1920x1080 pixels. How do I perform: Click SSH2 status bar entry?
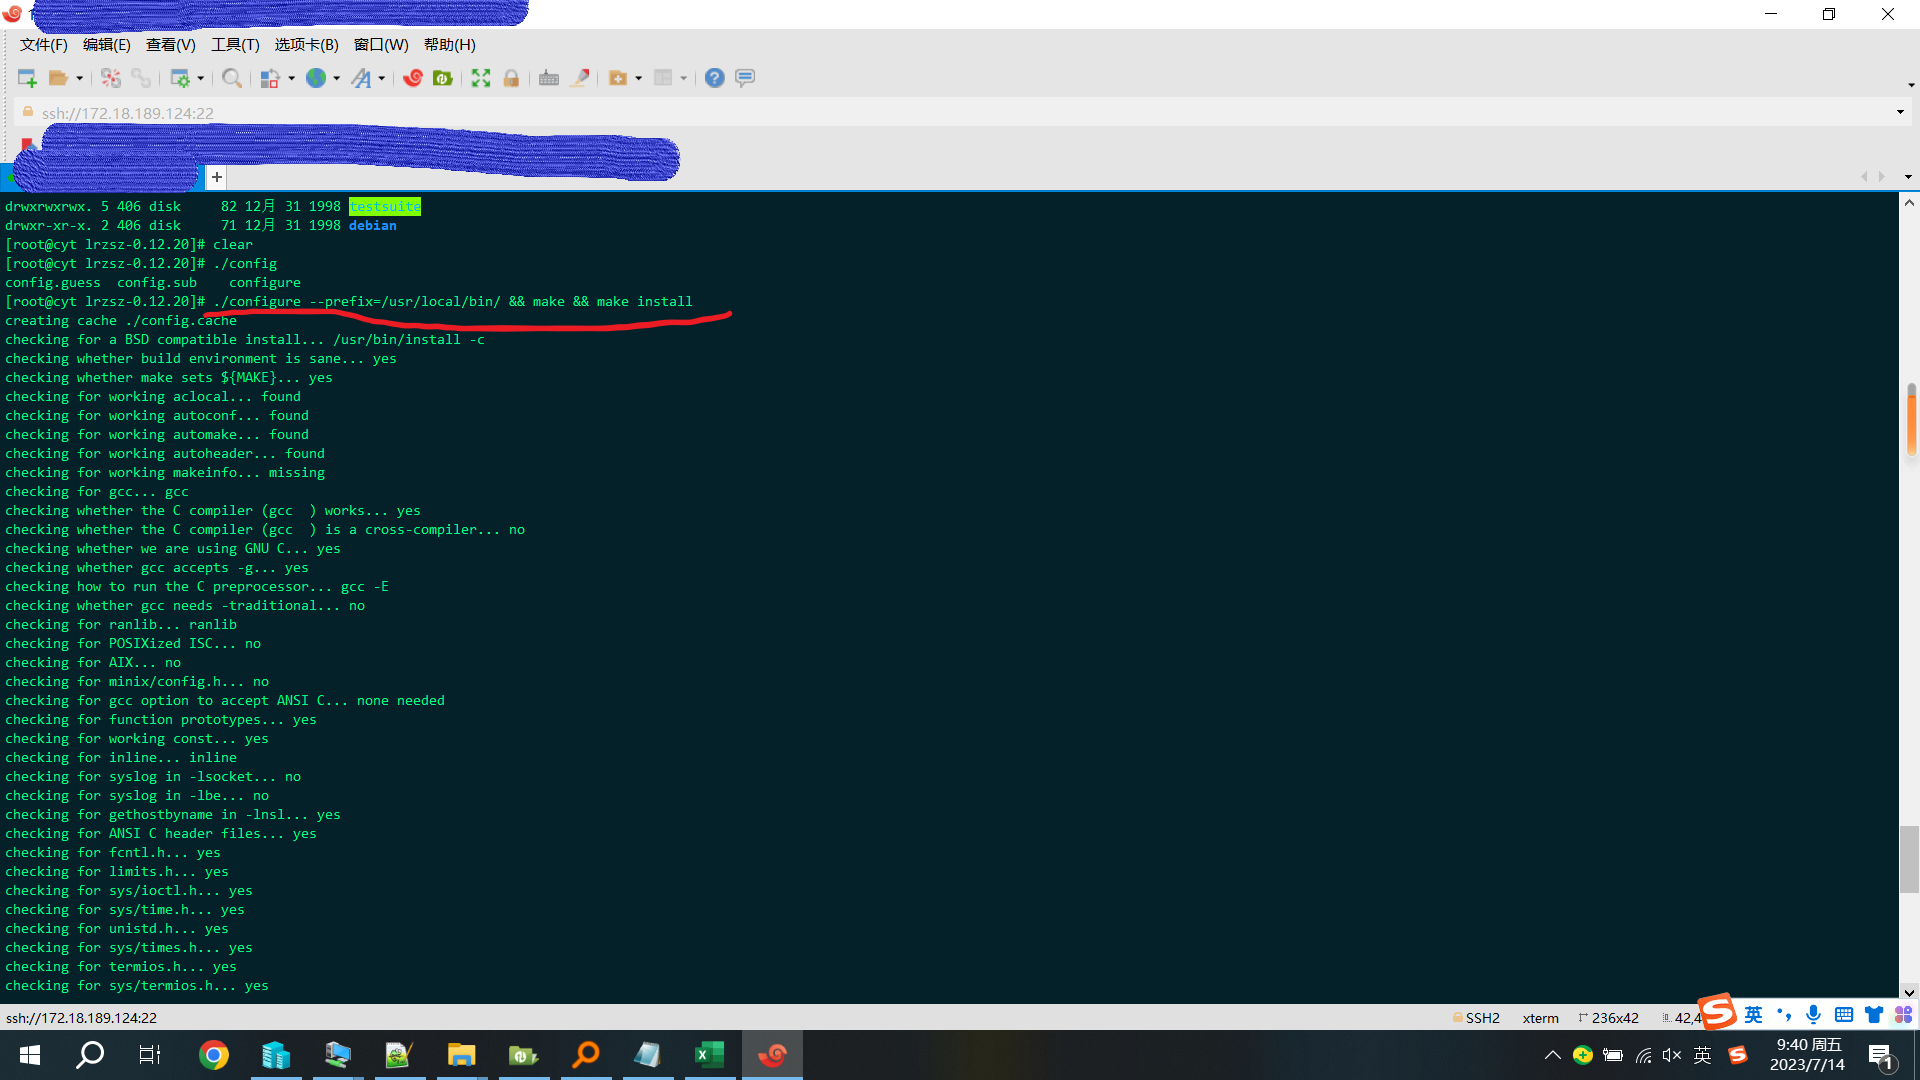pyautogui.click(x=1476, y=1018)
